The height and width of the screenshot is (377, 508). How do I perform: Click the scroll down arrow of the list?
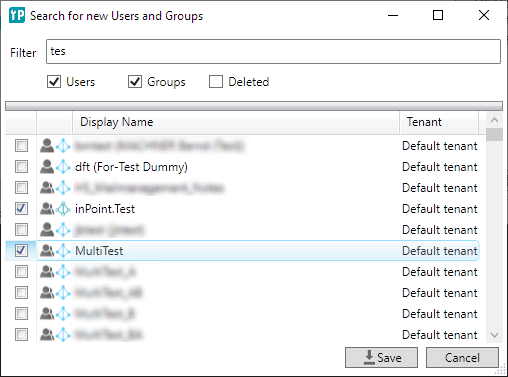[494, 335]
